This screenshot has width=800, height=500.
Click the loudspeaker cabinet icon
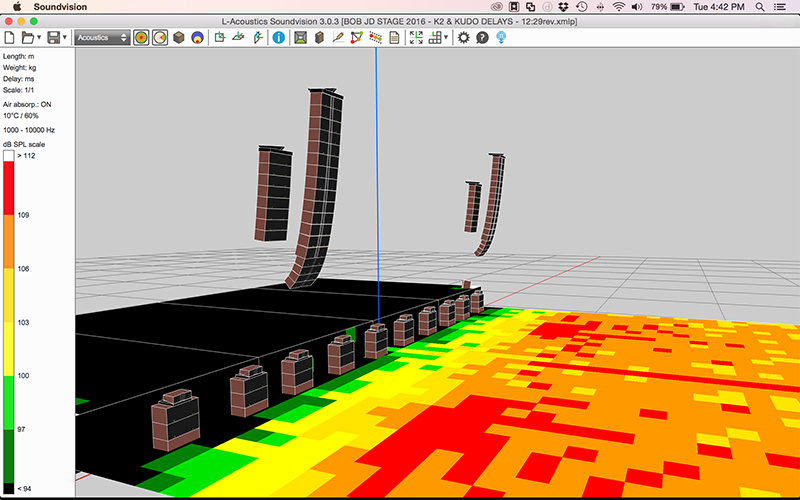point(319,38)
